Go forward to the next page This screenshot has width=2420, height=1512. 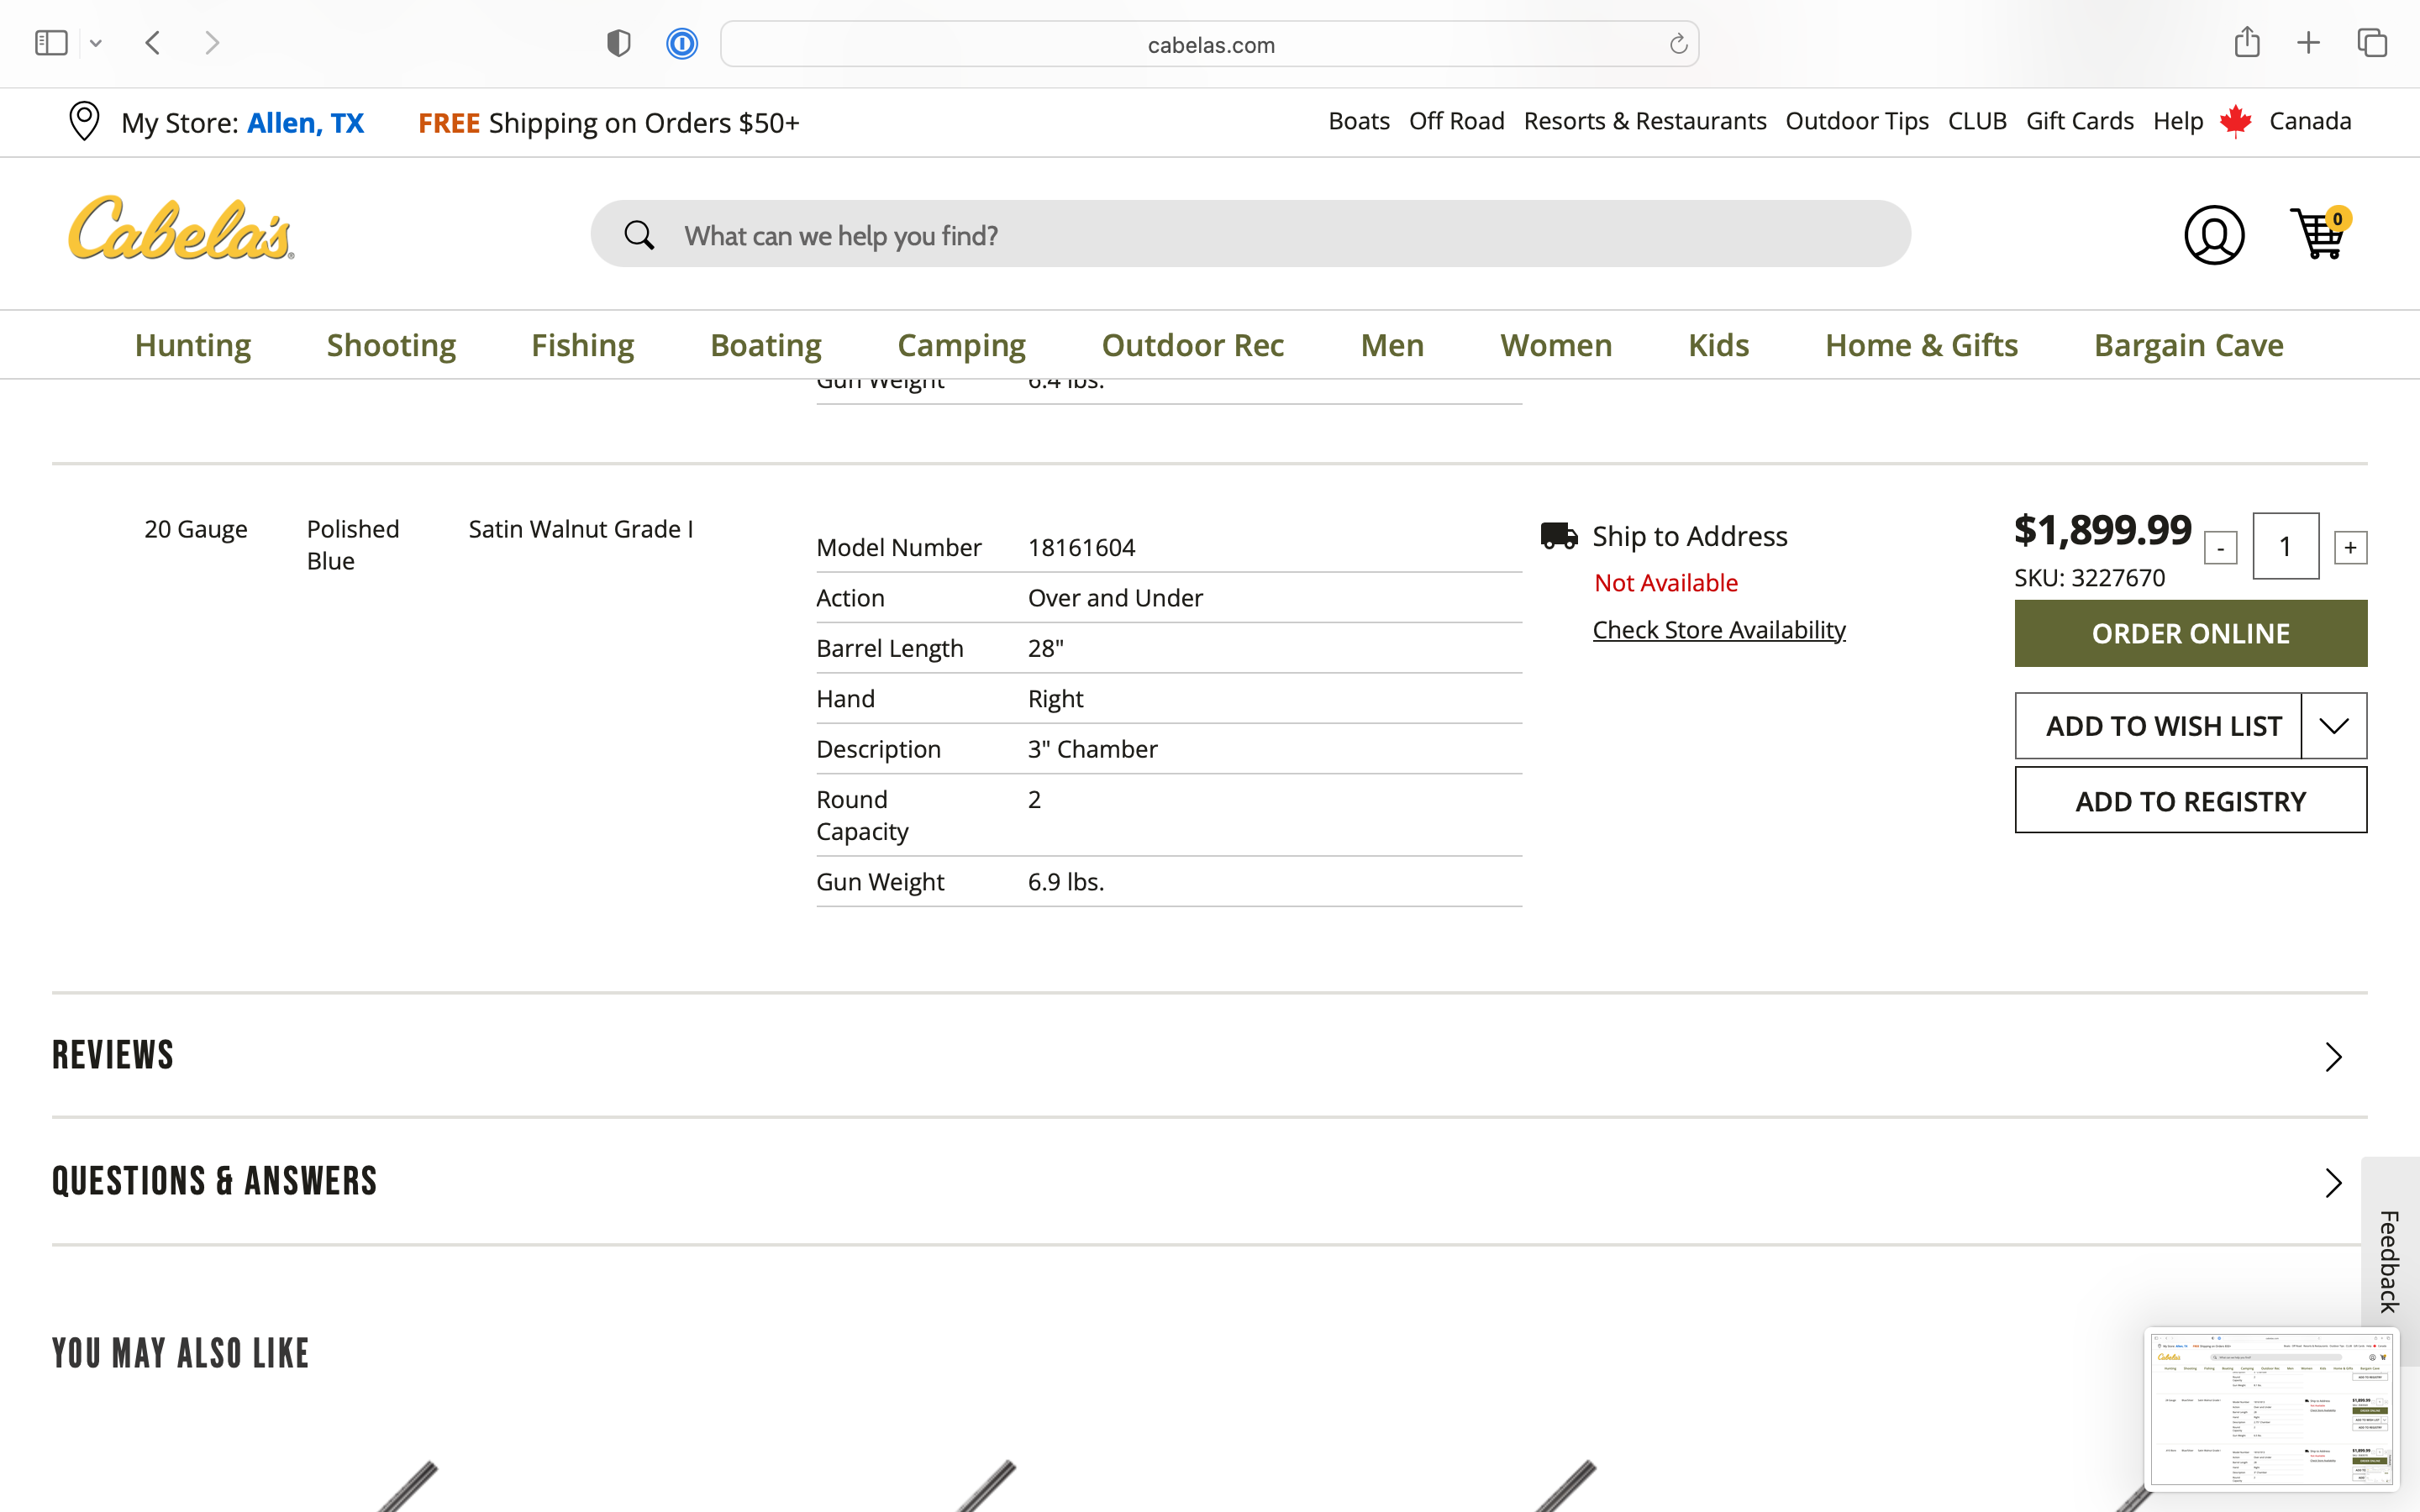212,43
